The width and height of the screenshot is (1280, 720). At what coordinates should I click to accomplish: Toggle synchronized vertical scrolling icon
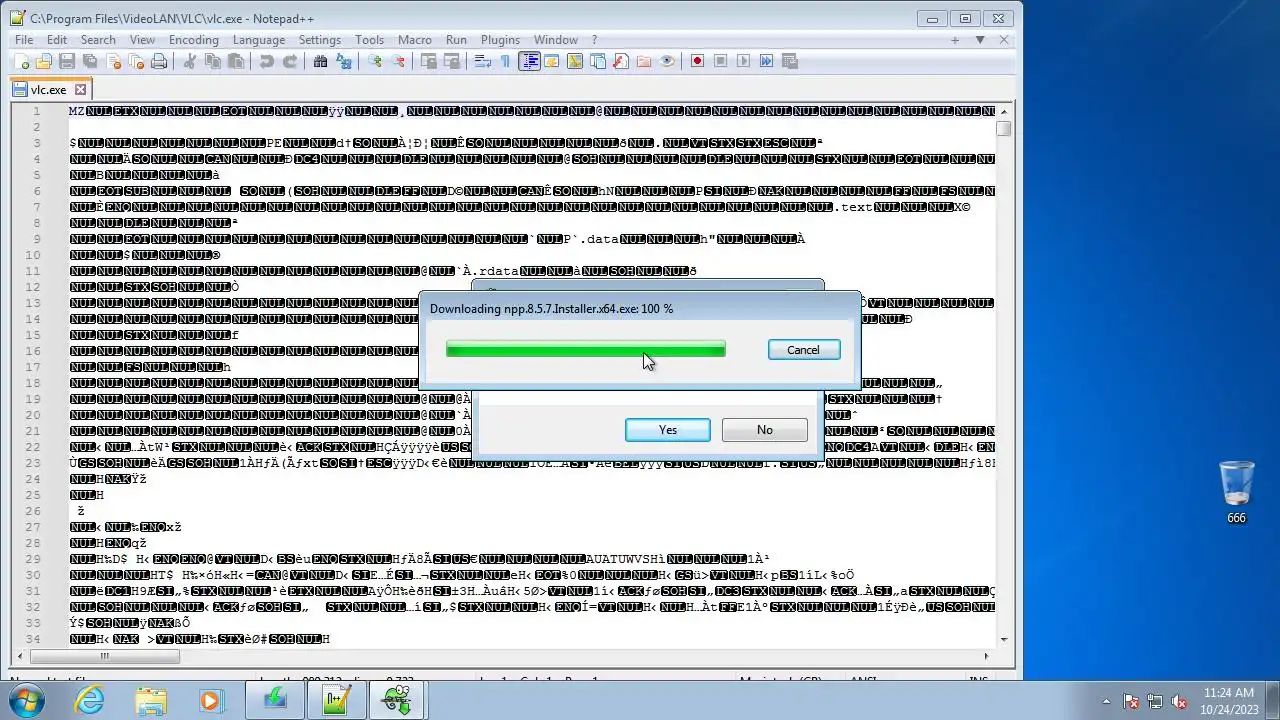tap(428, 61)
